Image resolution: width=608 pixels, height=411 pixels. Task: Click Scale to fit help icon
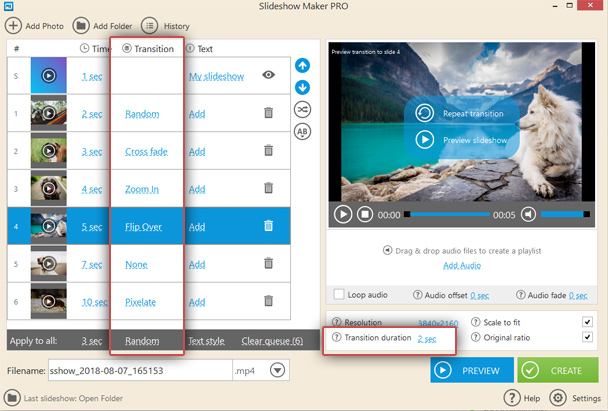pos(475,322)
